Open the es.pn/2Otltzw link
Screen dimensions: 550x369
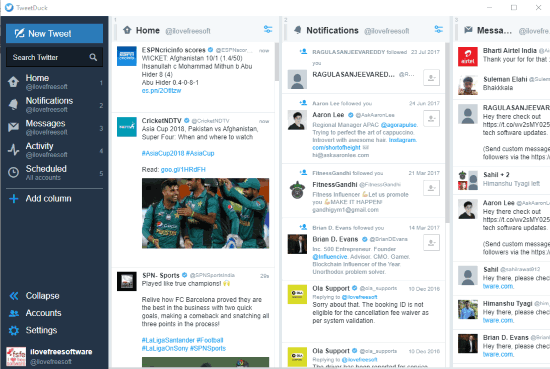pyautogui.click(x=161, y=90)
